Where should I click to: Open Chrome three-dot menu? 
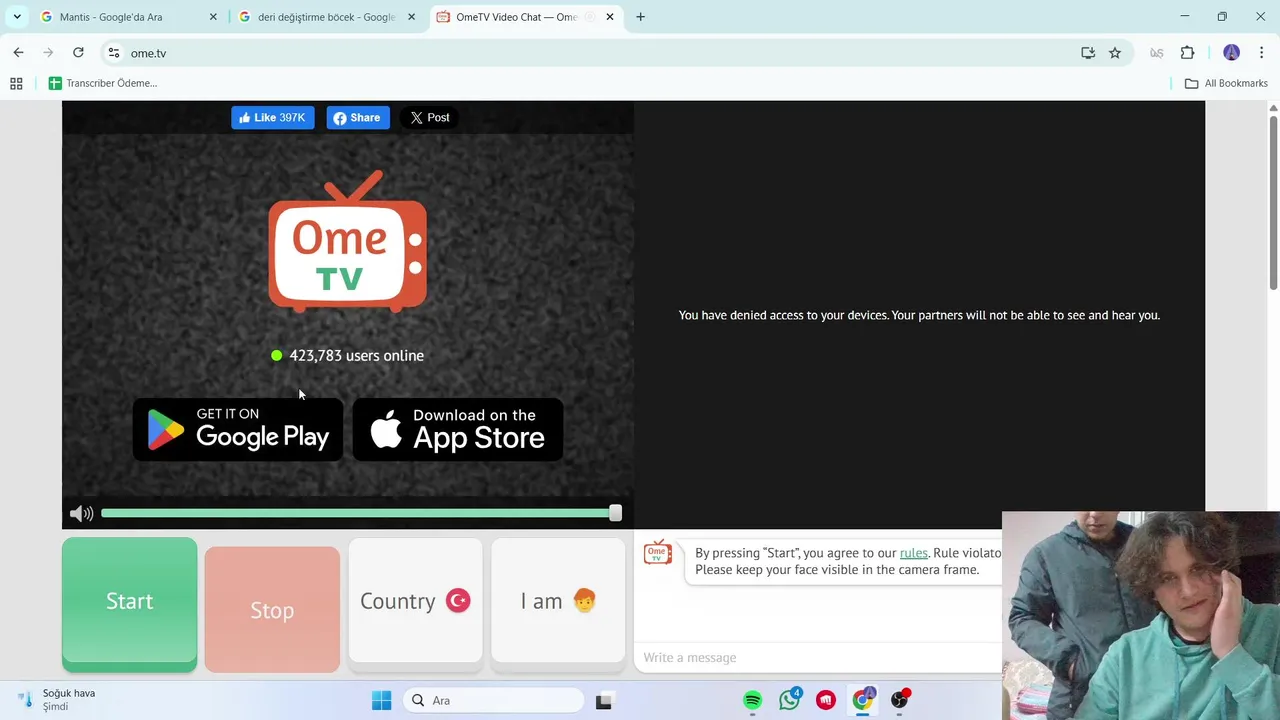point(1262,53)
